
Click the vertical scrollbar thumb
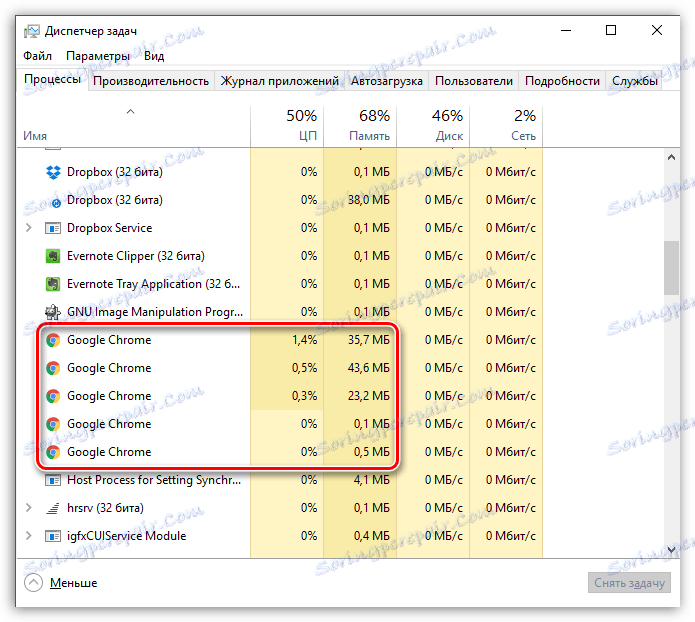(672, 268)
